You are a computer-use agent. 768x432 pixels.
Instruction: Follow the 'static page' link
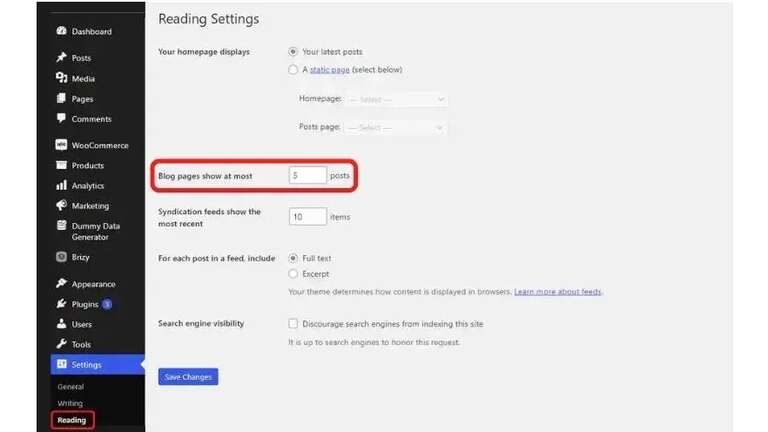[330, 70]
